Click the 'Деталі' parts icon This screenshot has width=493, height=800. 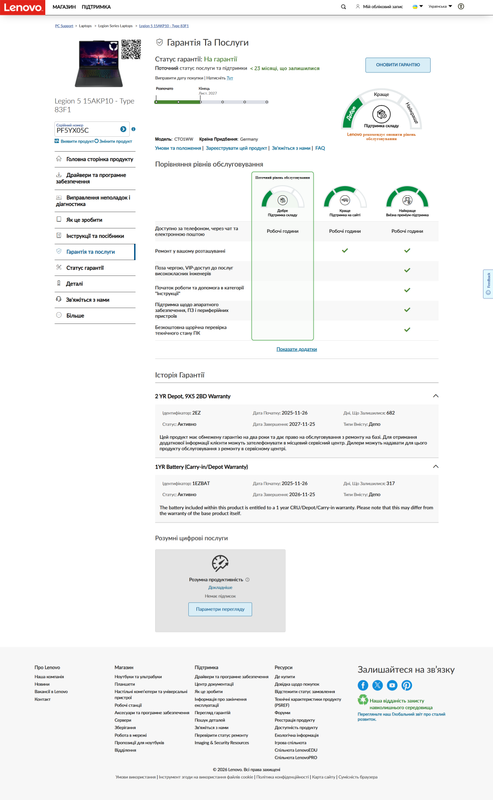59,283
